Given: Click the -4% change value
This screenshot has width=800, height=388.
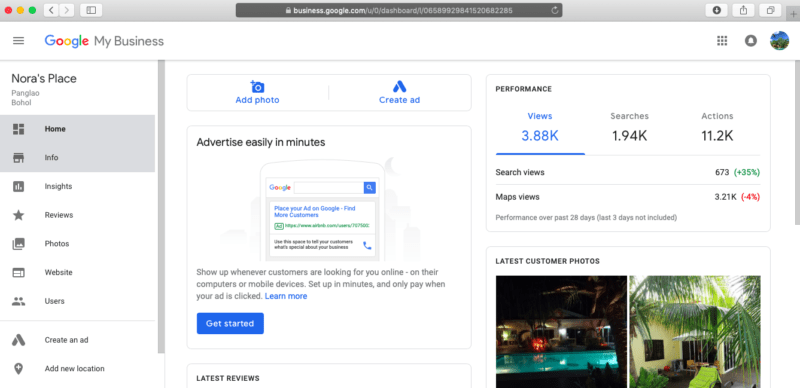Looking at the screenshot, I should [x=751, y=197].
